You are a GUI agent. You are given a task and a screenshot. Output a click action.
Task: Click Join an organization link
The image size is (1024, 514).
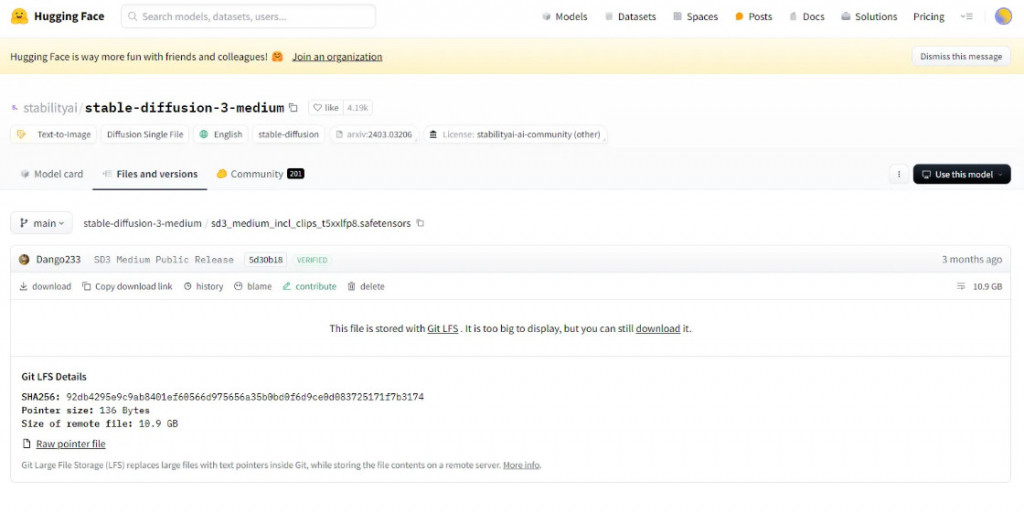pos(337,57)
